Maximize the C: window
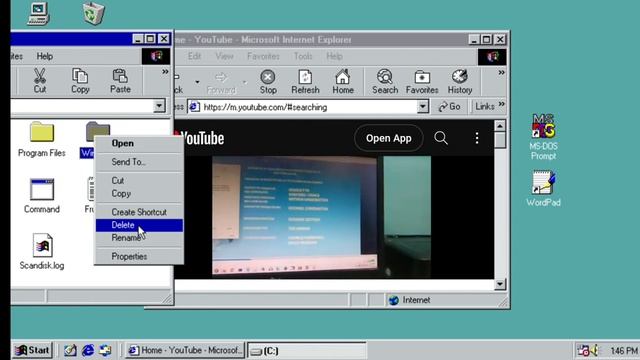The width and height of the screenshot is (640, 360). [x=151, y=39]
